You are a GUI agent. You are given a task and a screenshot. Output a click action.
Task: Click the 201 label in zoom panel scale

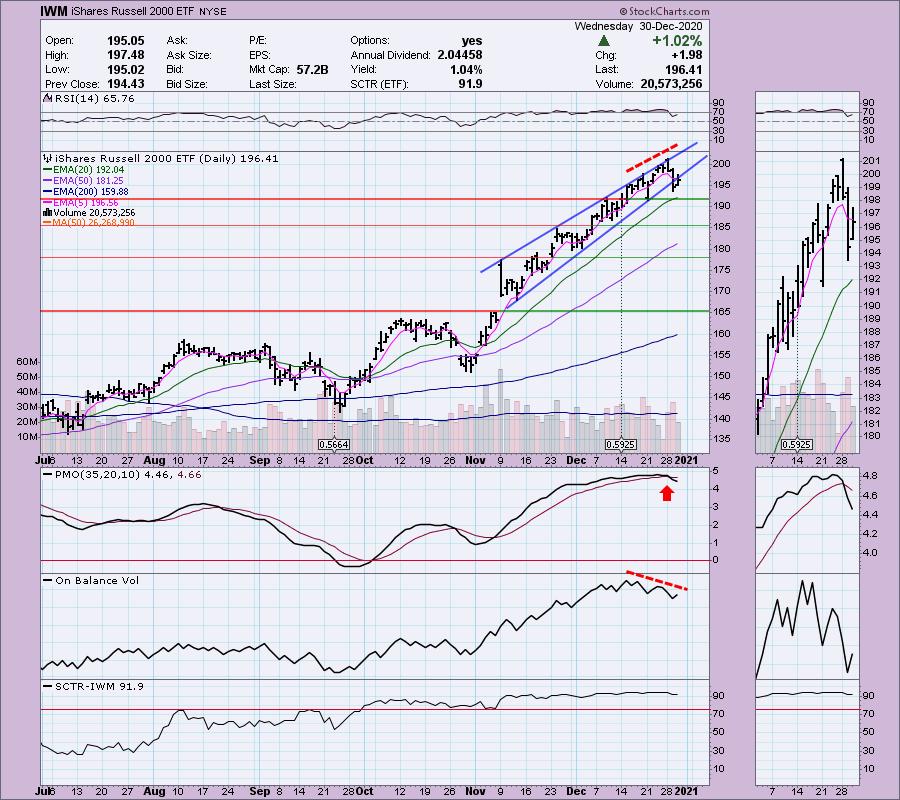[x=871, y=160]
